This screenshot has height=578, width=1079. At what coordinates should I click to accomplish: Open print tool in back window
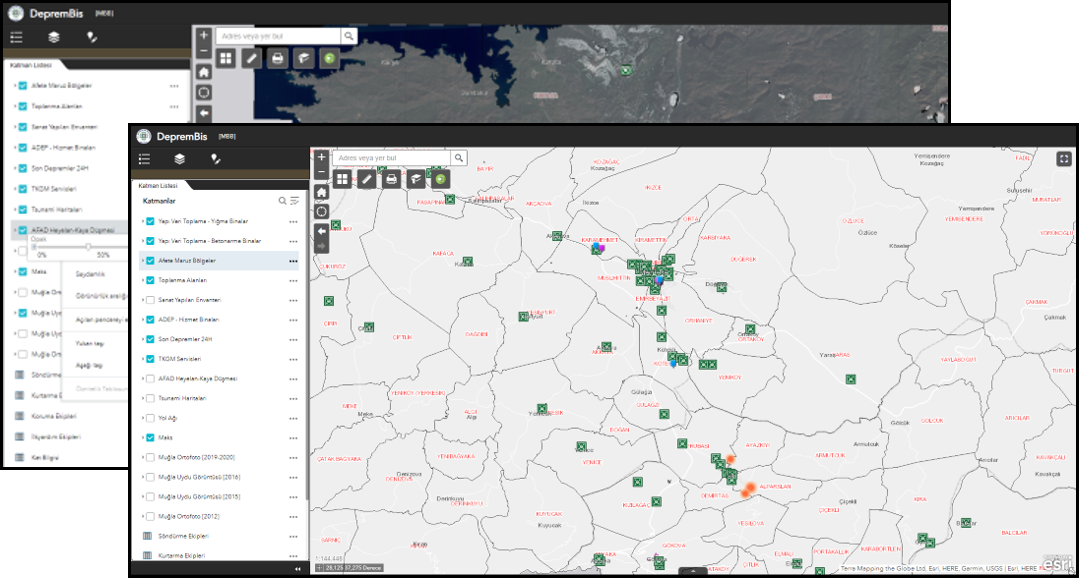[x=277, y=58]
